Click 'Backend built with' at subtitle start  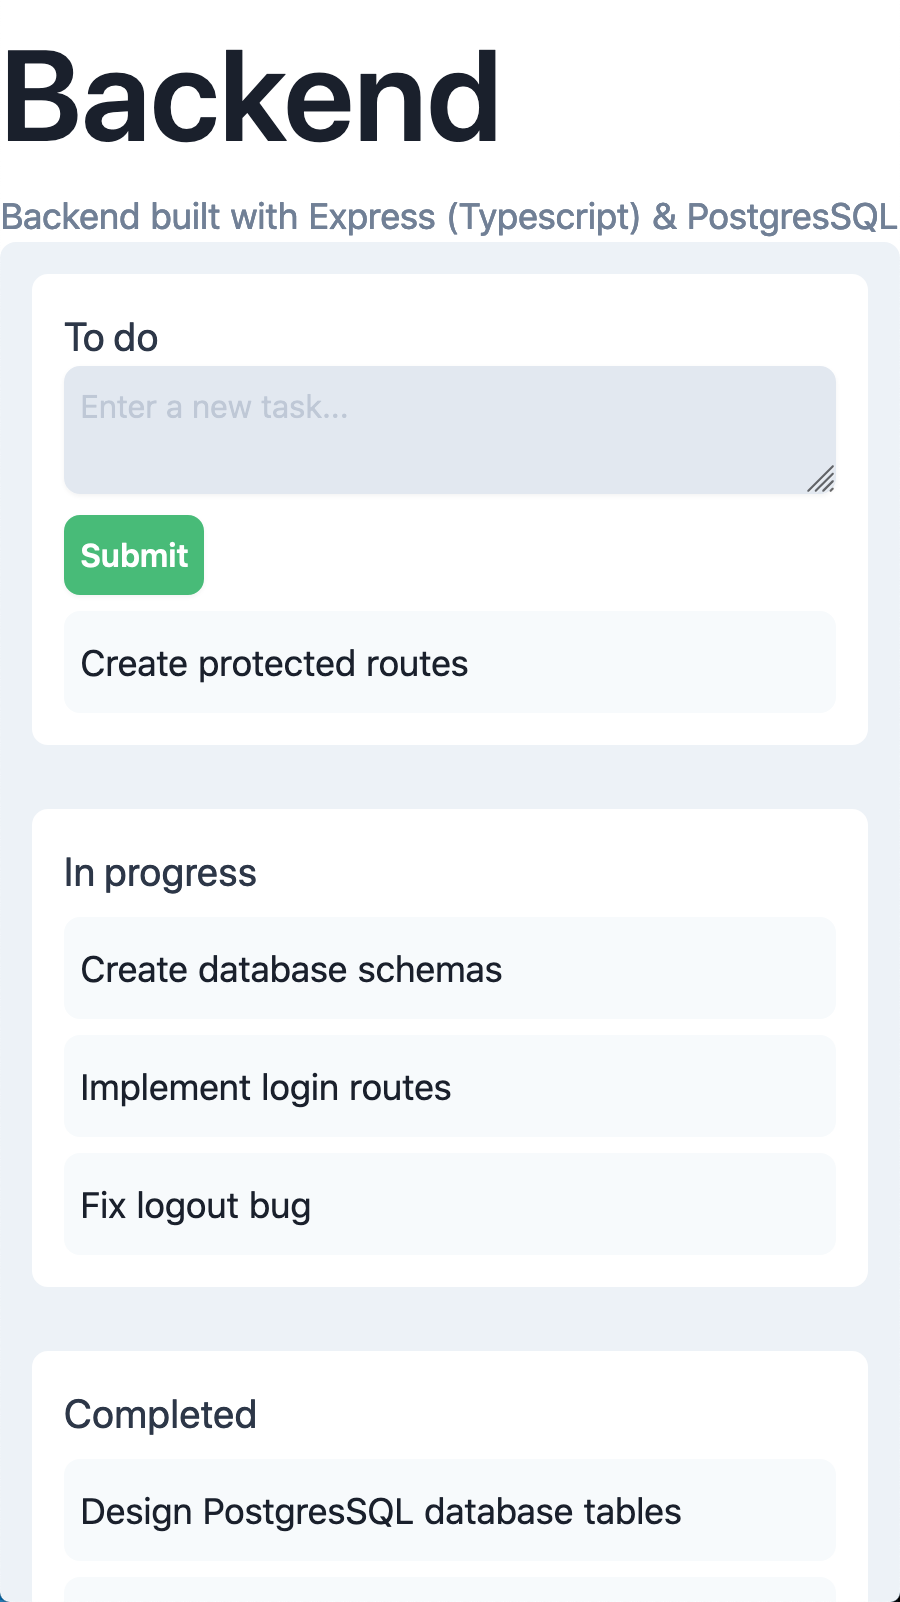tap(149, 217)
